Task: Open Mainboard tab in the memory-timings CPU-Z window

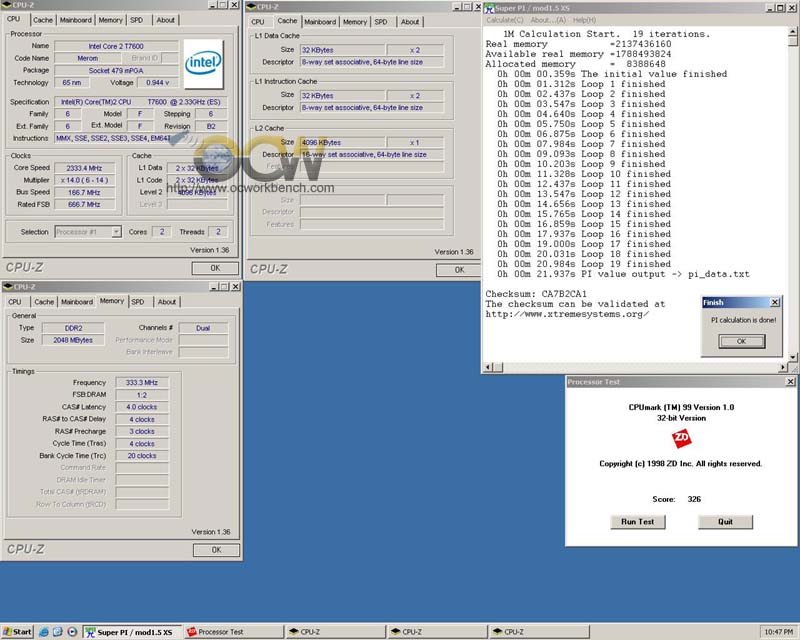Action: (77, 302)
